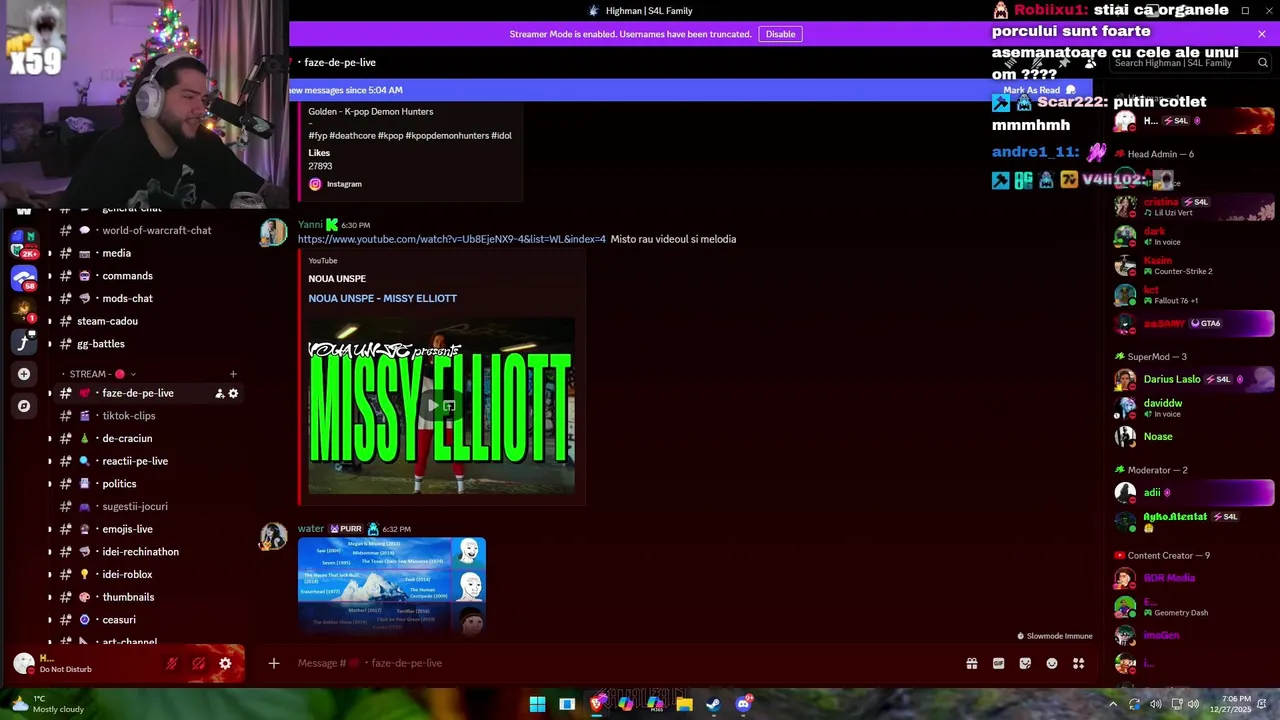Viewport: 1280px width, 720px height.
Task: Open the server icon with 58 badge
Action: tap(24, 278)
